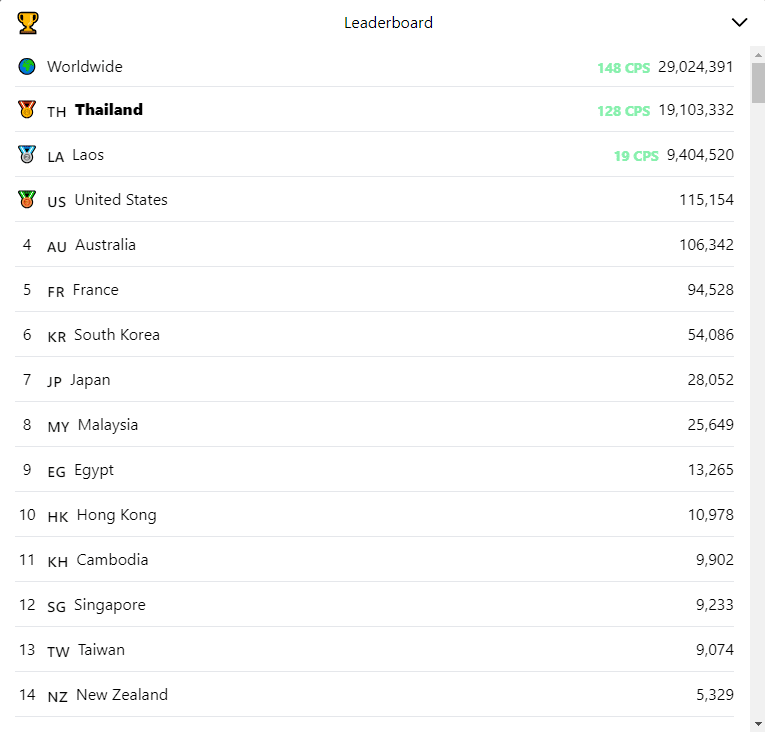Click the Worldwide 148 CPS indicator
765x732 pixels.
pyautogui.click(x=624, y=68)
